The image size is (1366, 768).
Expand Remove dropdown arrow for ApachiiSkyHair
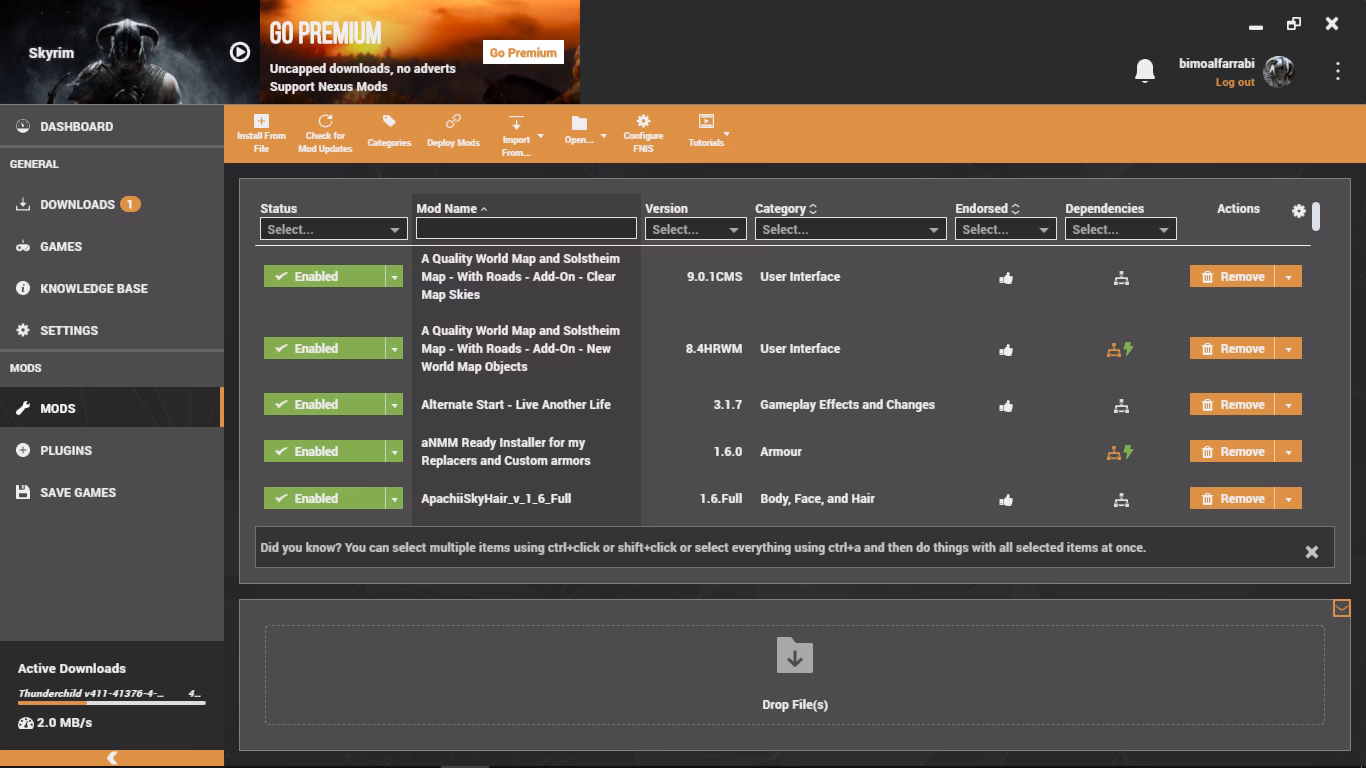pos(1289,499)
